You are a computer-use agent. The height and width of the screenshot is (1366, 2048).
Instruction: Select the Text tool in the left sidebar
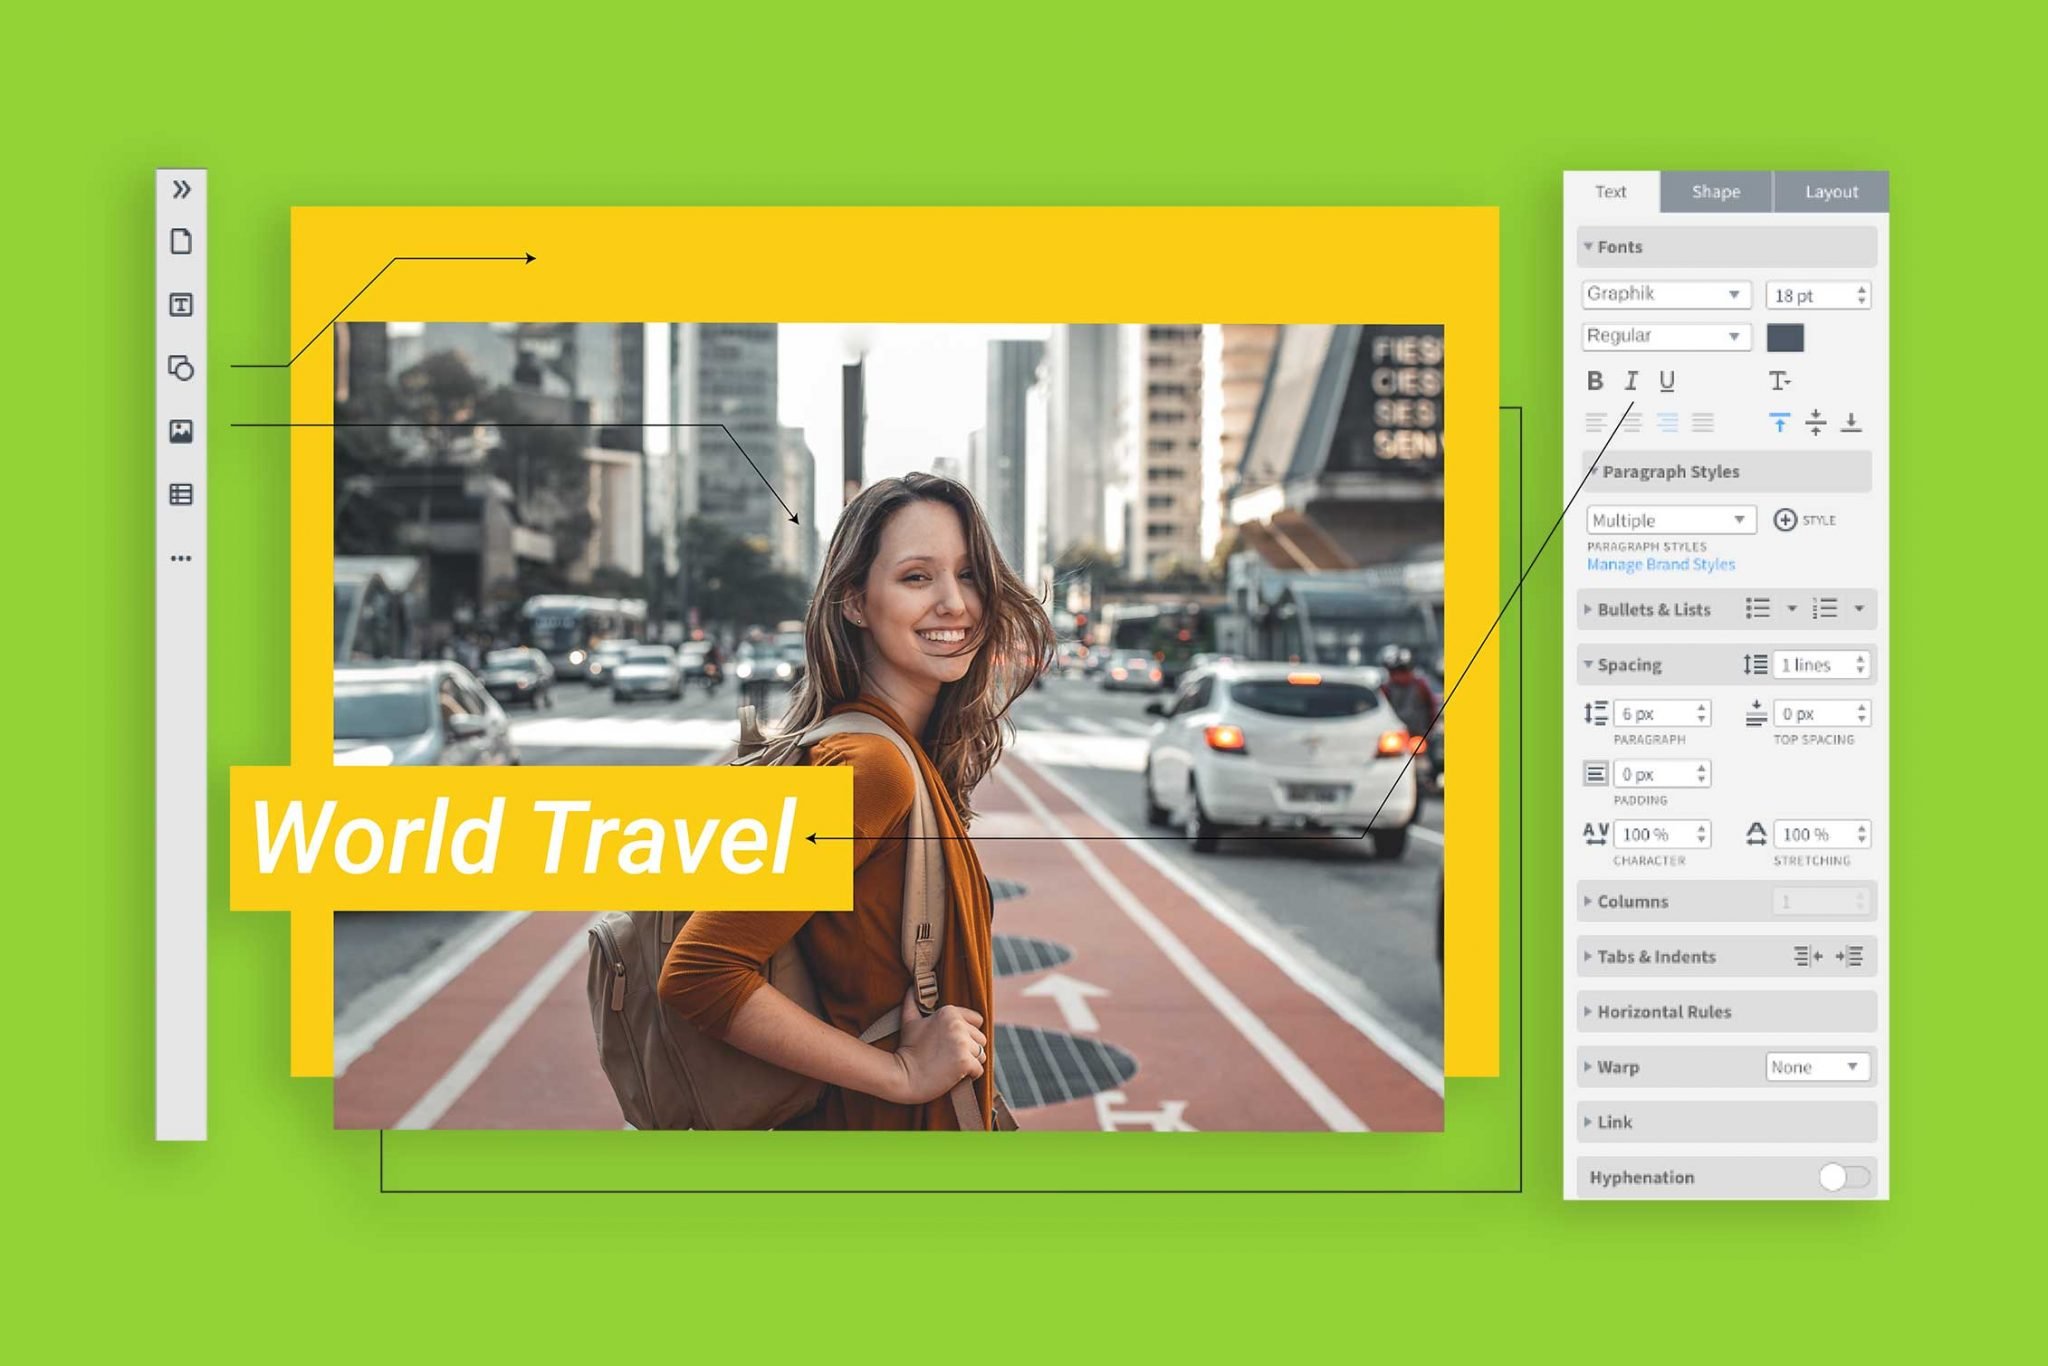(181, 307)
